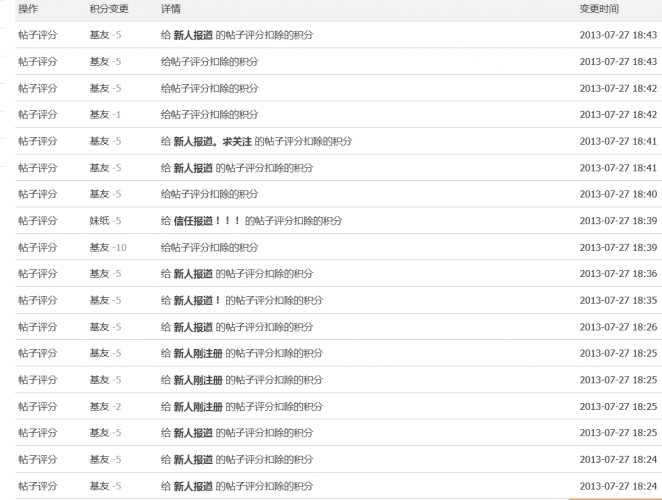Screen dimensions: 662x500
Task: Click the 积分变更 column header
Action: pyautogui.click(x=109, y=8)
